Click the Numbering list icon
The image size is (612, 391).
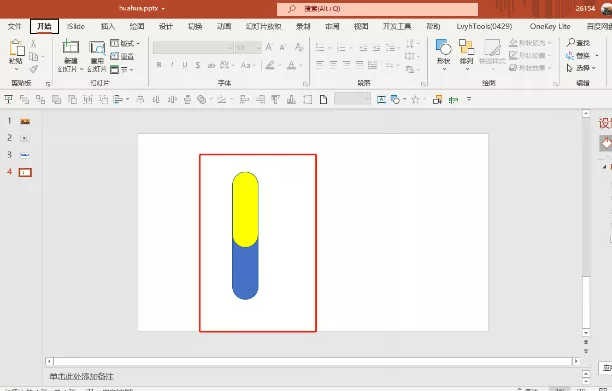(341, 48)
